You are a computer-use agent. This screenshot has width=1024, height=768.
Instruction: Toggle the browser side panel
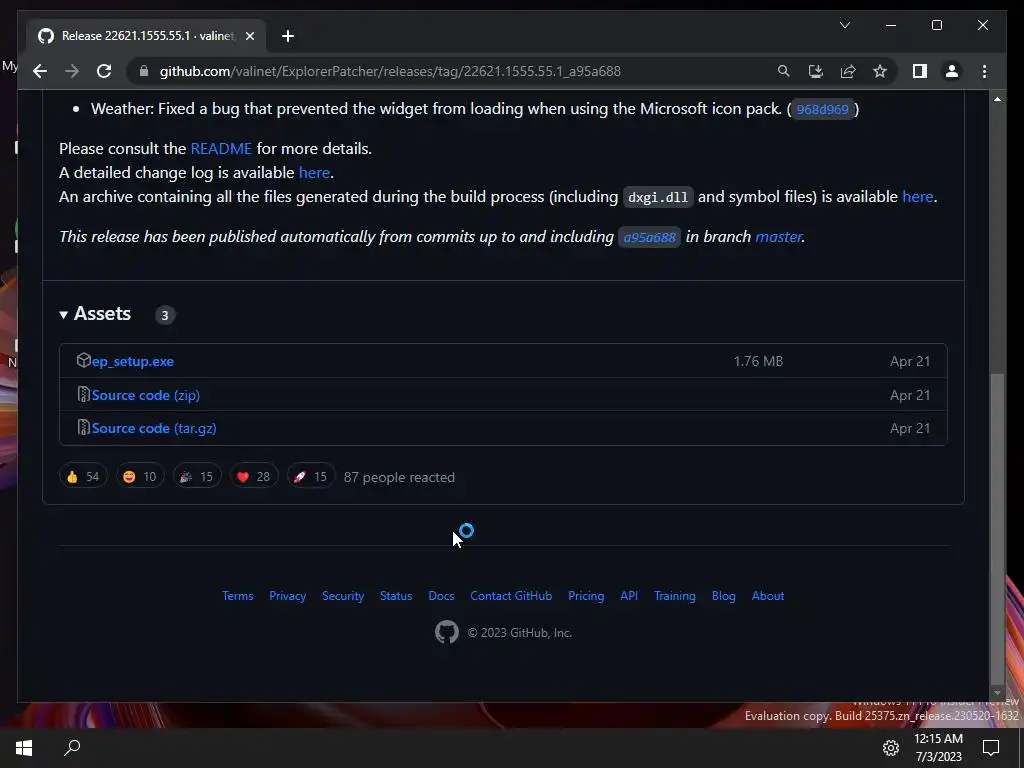click(920, 71)
